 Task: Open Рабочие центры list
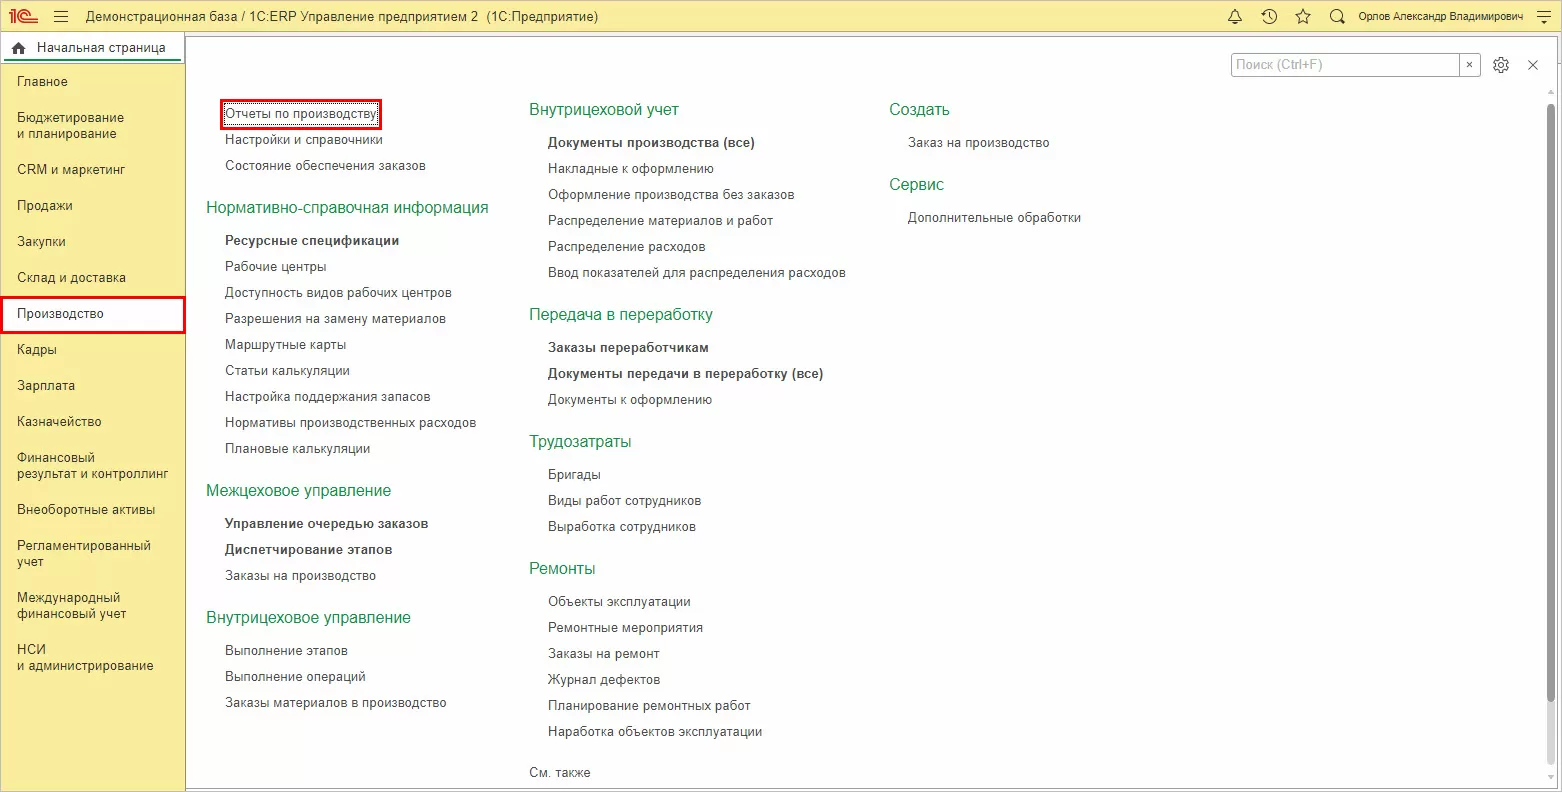(276, 267)
